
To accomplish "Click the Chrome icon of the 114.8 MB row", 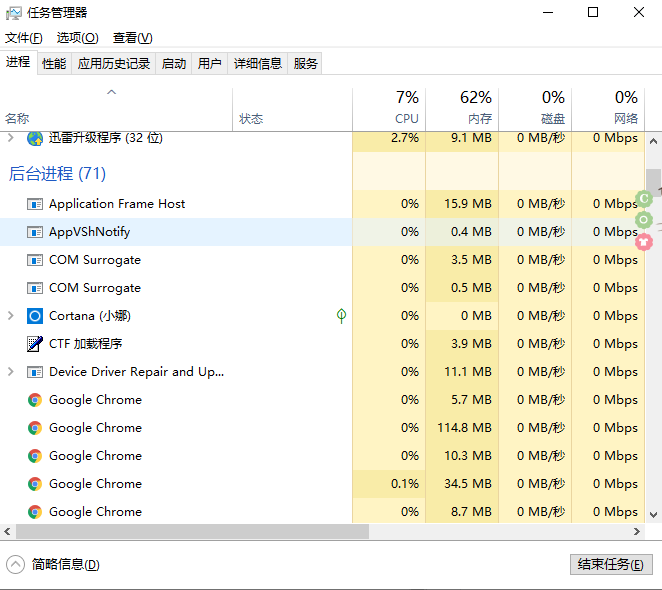I will point(35,428).
